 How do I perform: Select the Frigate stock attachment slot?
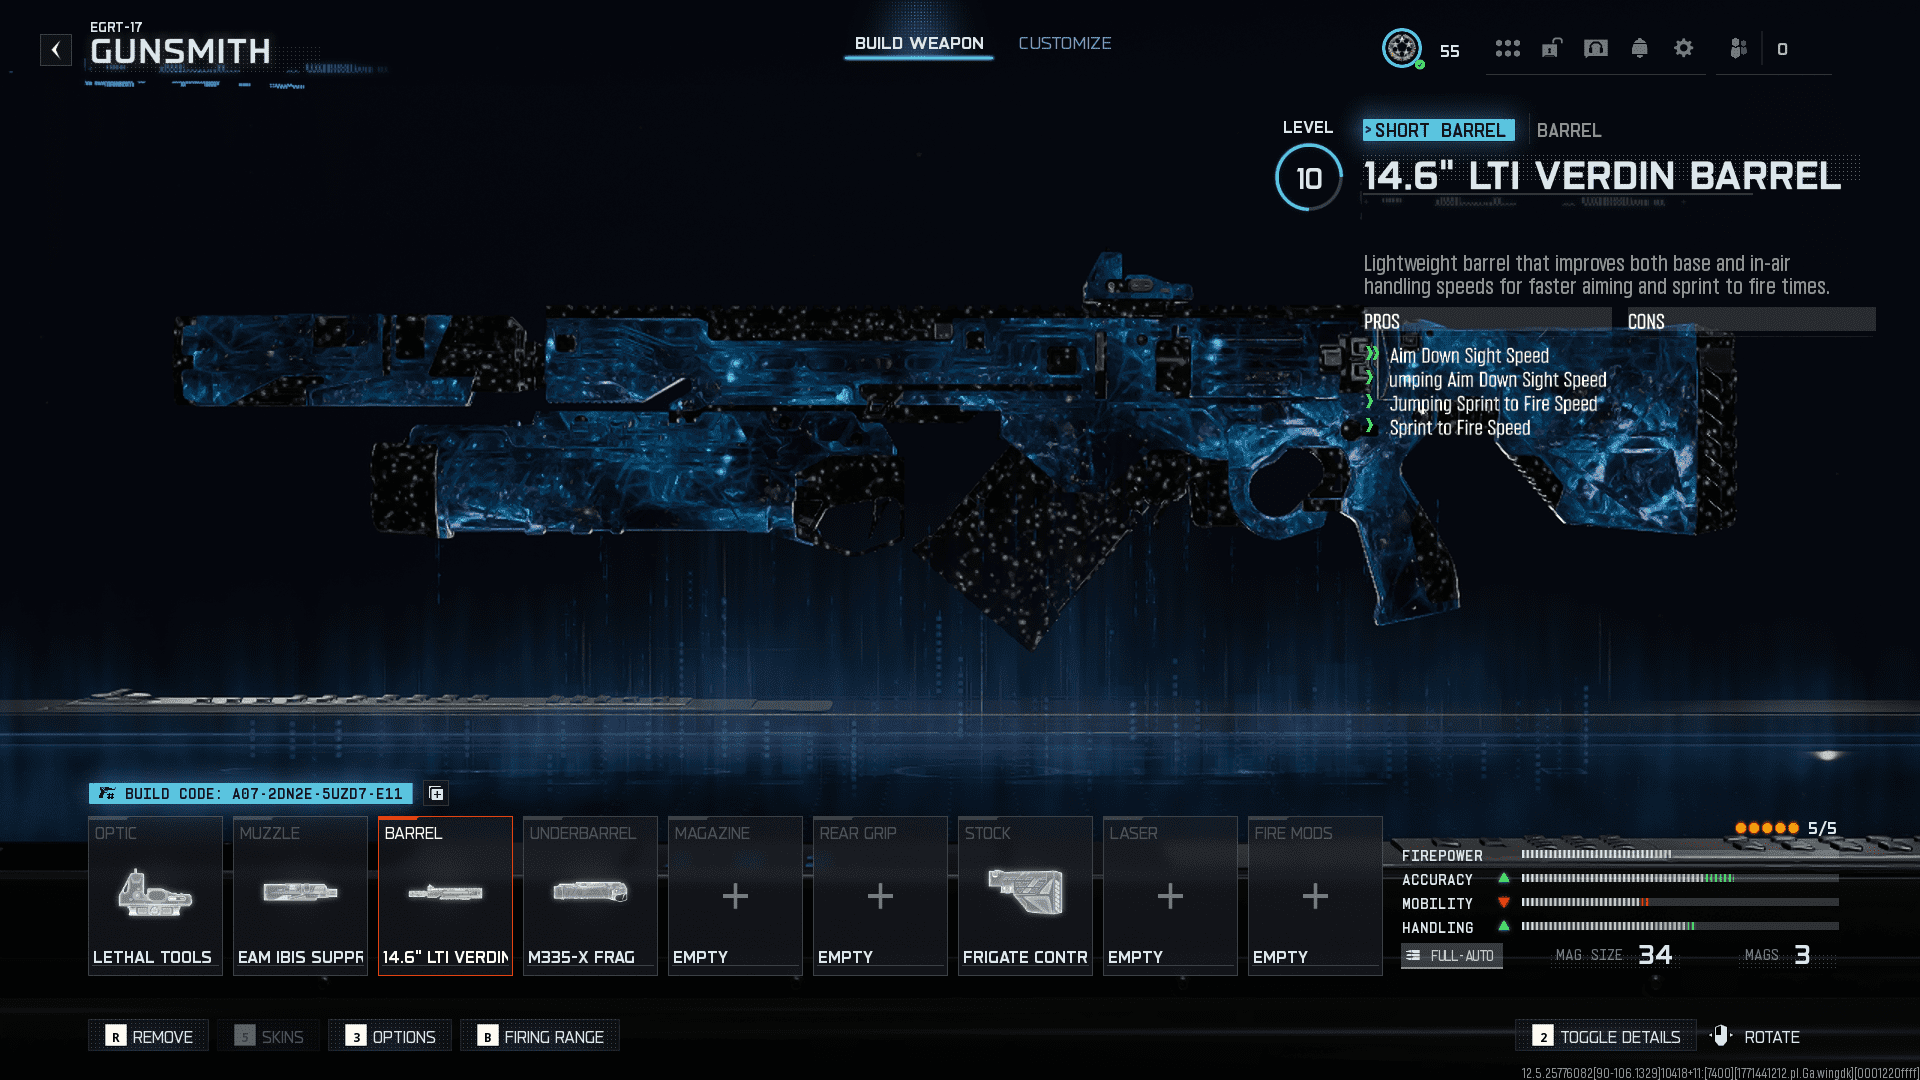coord(1025,896)
